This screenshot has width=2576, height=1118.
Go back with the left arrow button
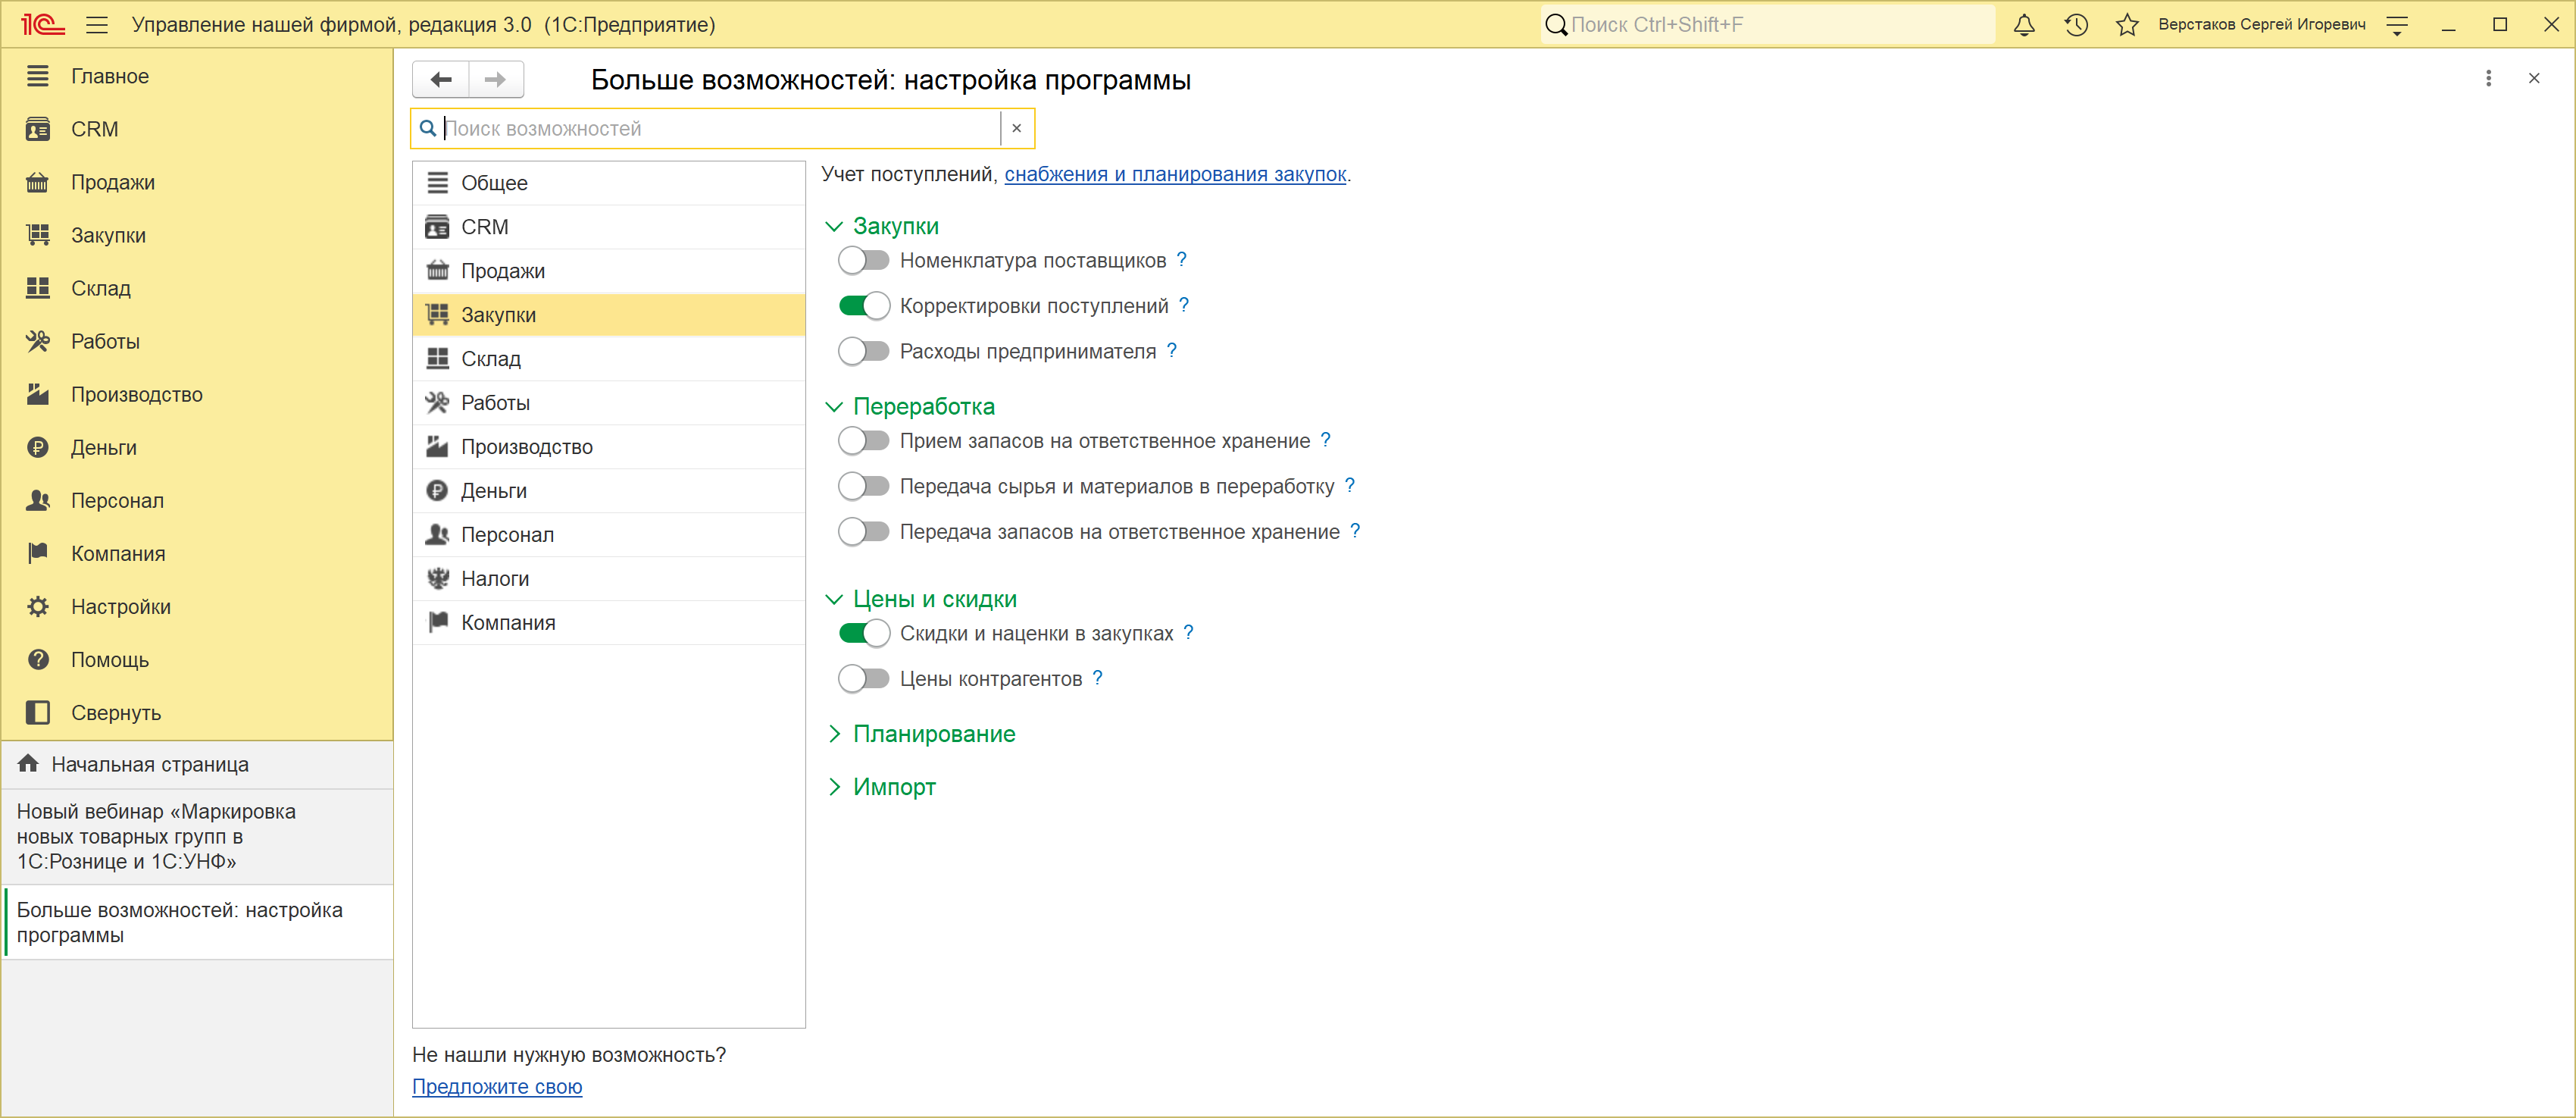441,79
